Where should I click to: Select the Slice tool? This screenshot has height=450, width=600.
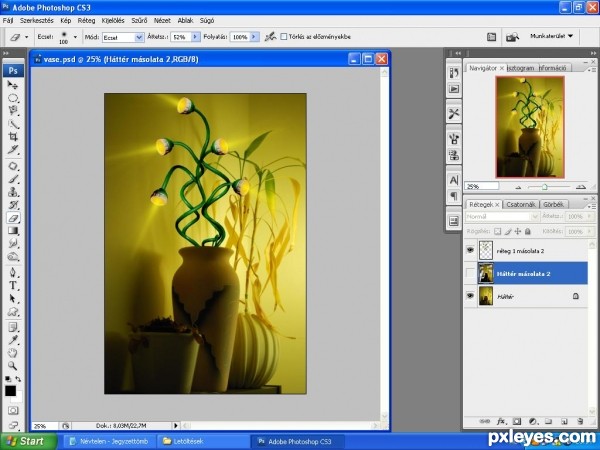13,150
